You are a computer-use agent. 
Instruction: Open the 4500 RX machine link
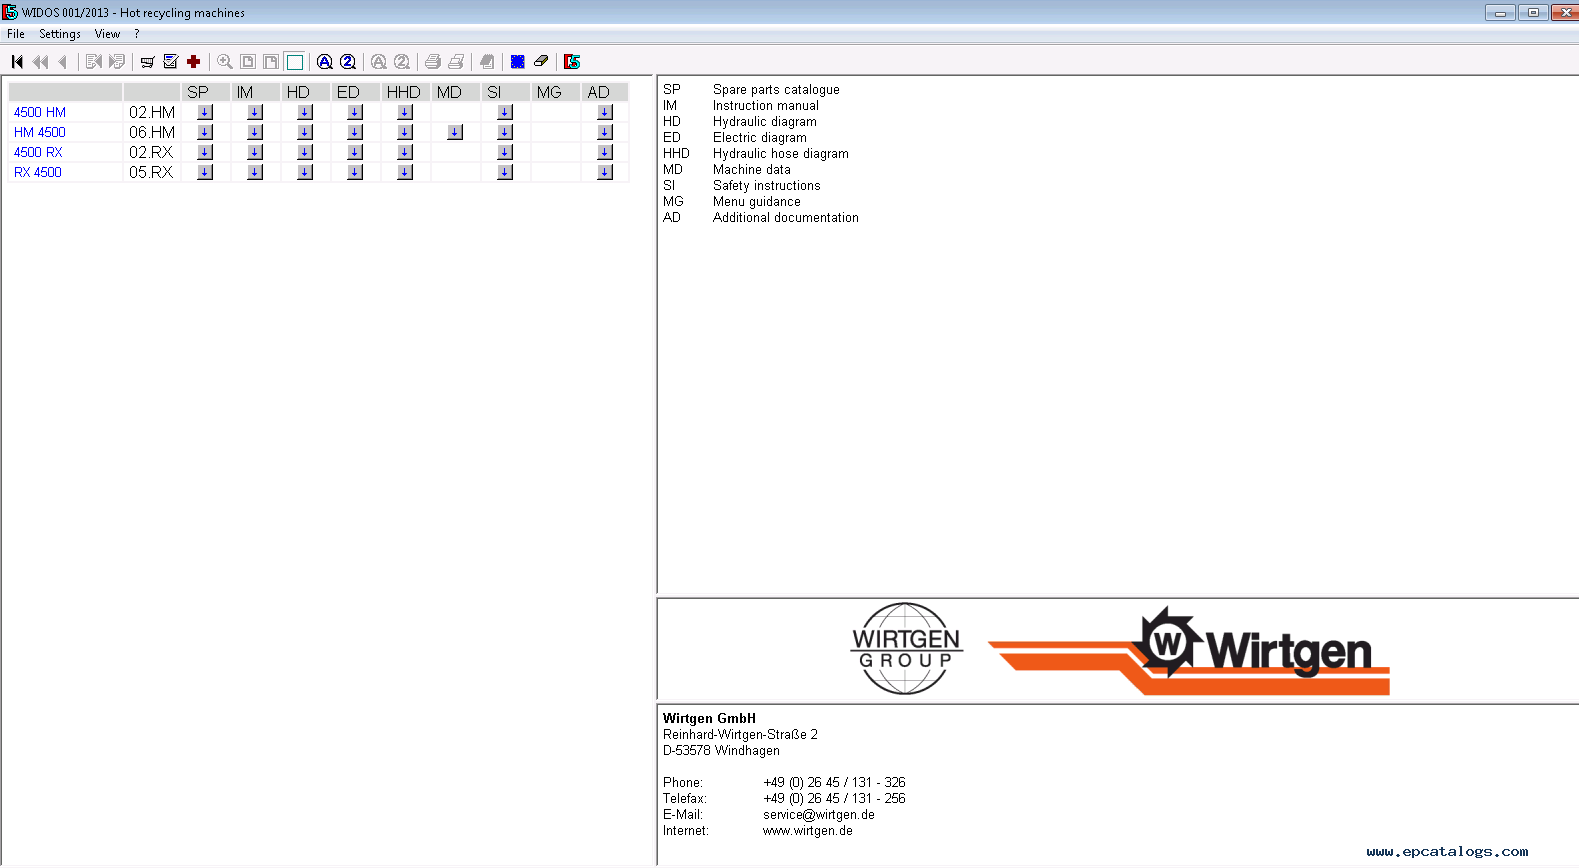(x=38, y=153)
